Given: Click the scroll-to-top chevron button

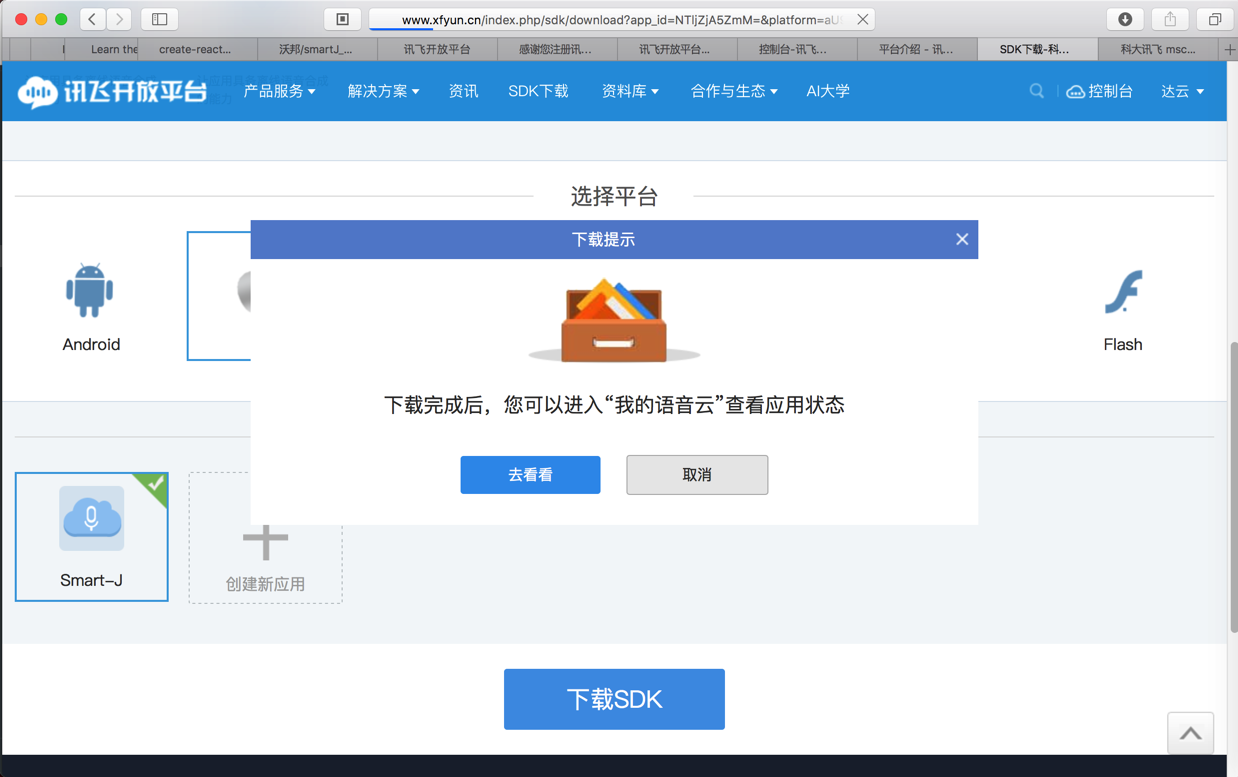Looking at the screenshot, I should [x=1190, y=733].
